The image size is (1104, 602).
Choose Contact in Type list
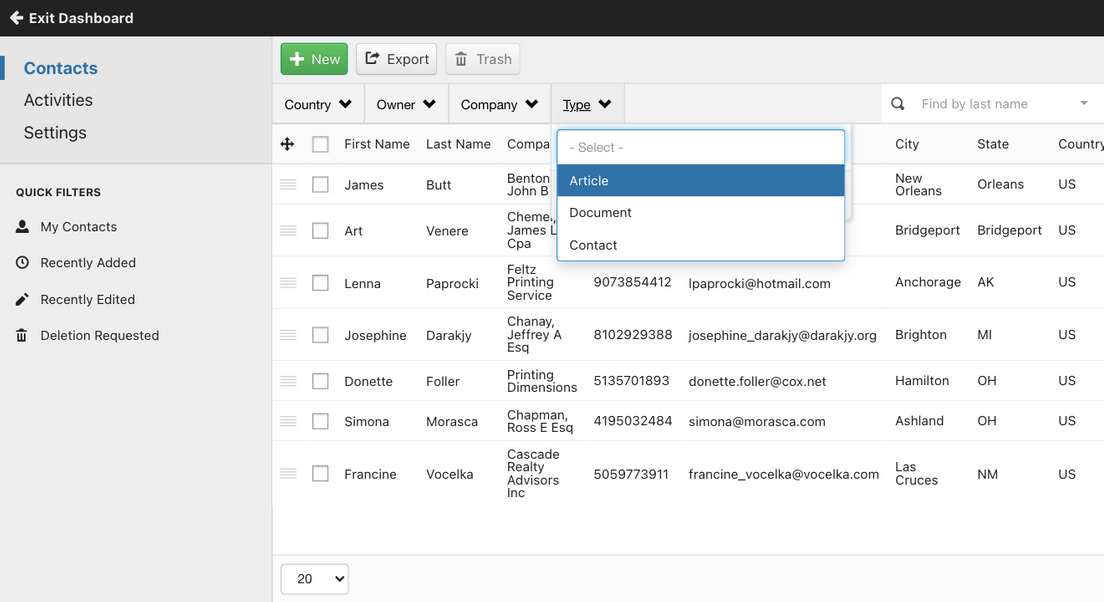[x=701, y=245]
